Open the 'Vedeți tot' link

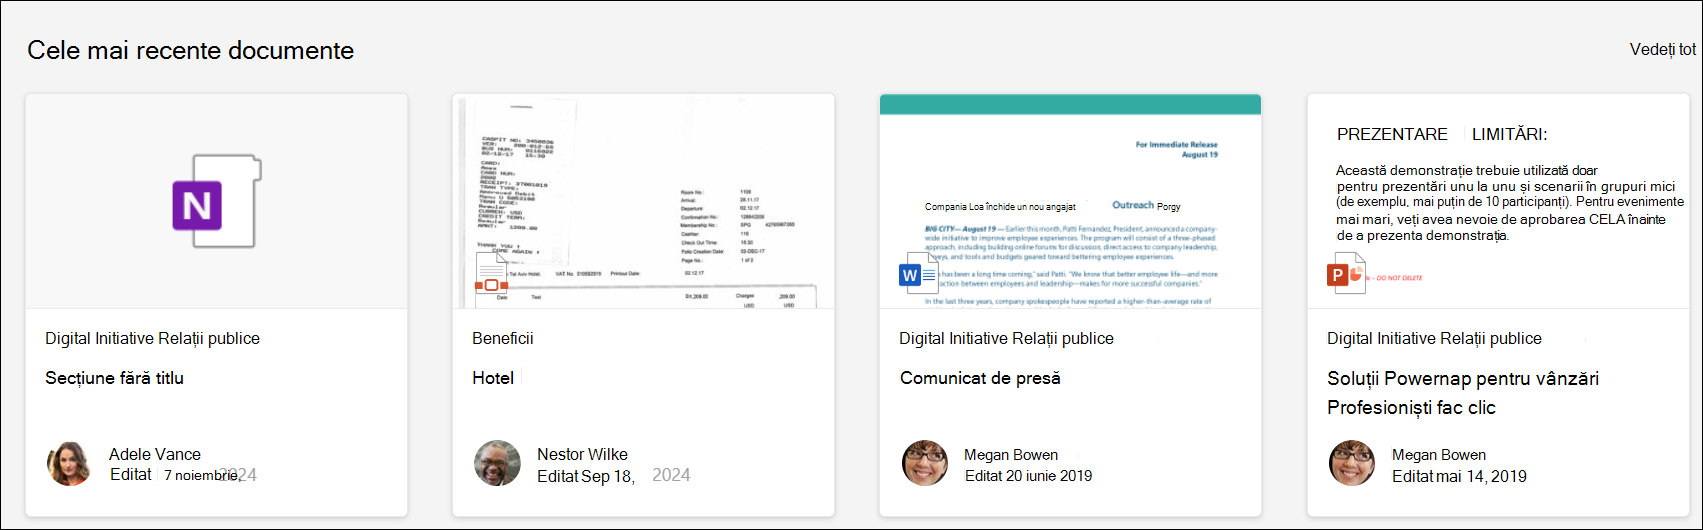(x=1663, y=49)
